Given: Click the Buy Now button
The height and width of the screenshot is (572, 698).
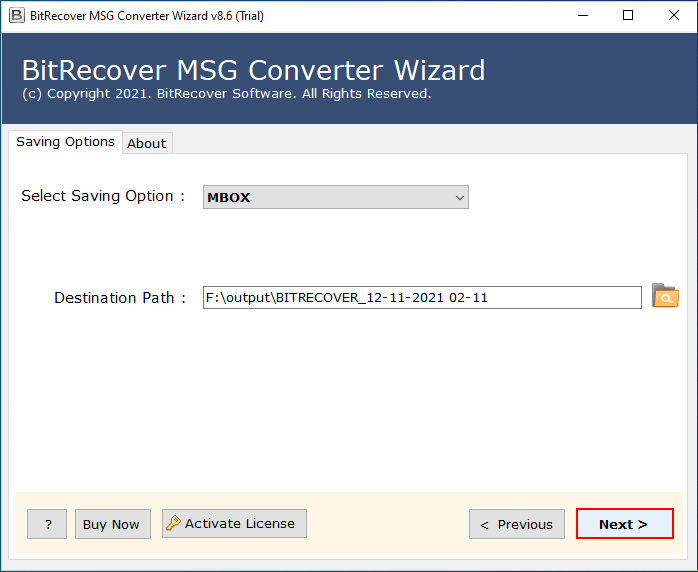Looking at the screenshot, I should tap(113, 524).
